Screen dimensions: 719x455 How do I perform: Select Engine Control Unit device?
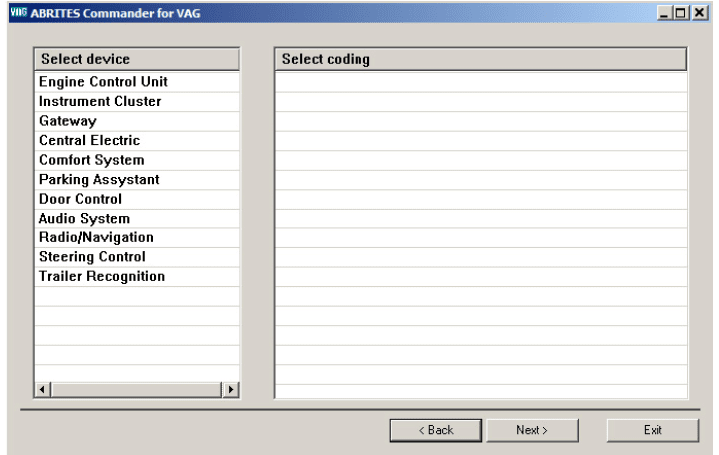click(x=103, y=82)
